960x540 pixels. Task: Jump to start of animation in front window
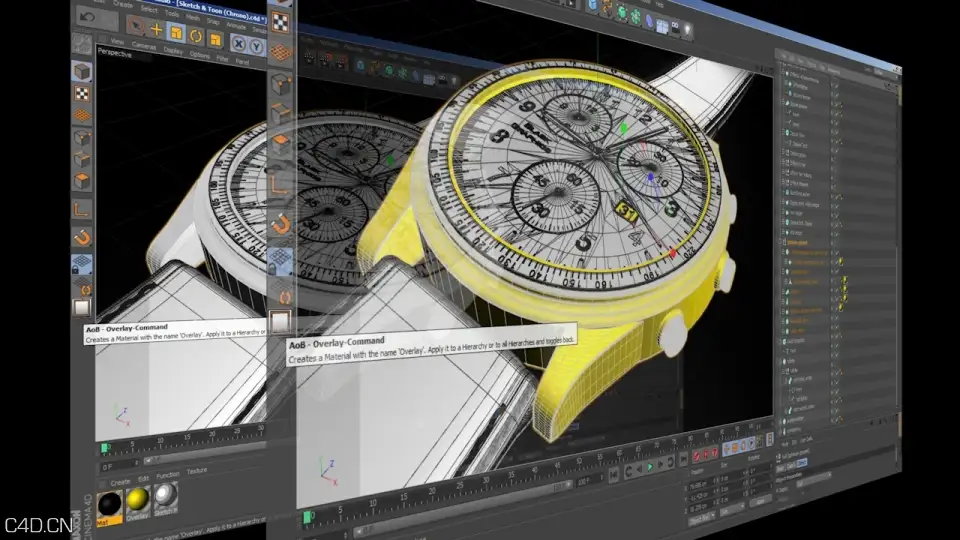[x=614, y=476]
